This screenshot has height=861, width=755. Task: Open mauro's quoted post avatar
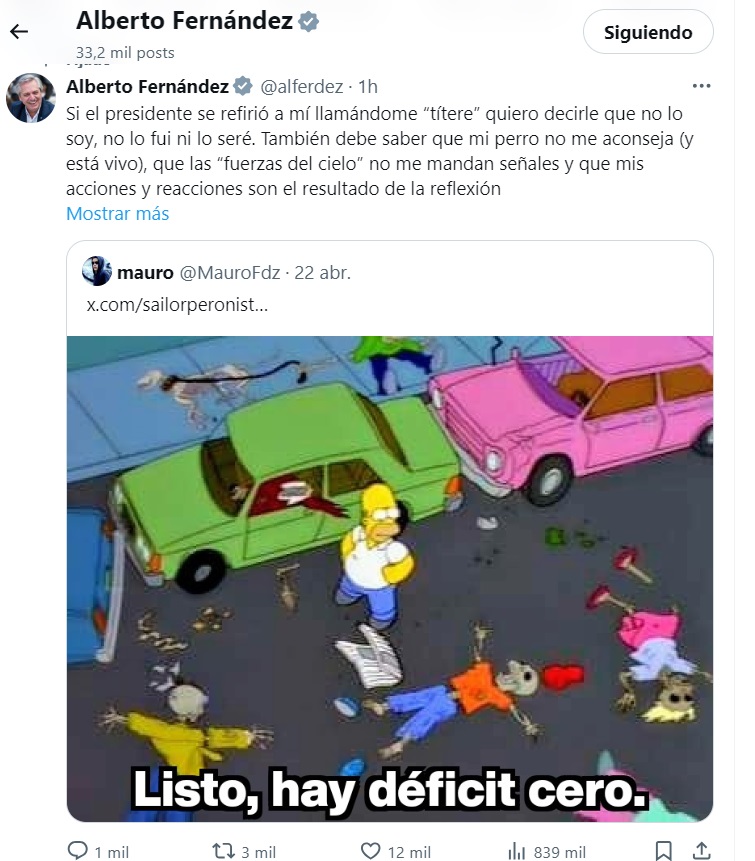point(97,271)
